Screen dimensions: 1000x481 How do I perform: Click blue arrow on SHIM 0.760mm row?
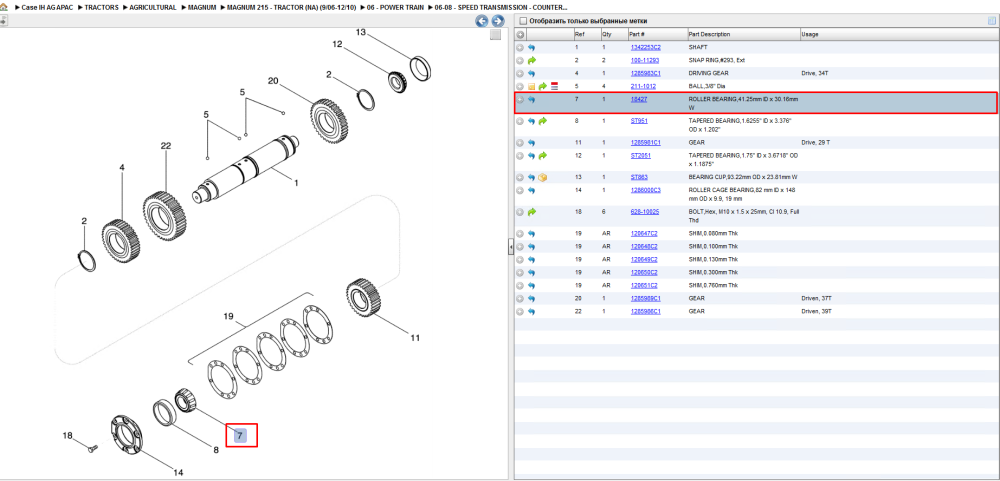click(531, 285)
